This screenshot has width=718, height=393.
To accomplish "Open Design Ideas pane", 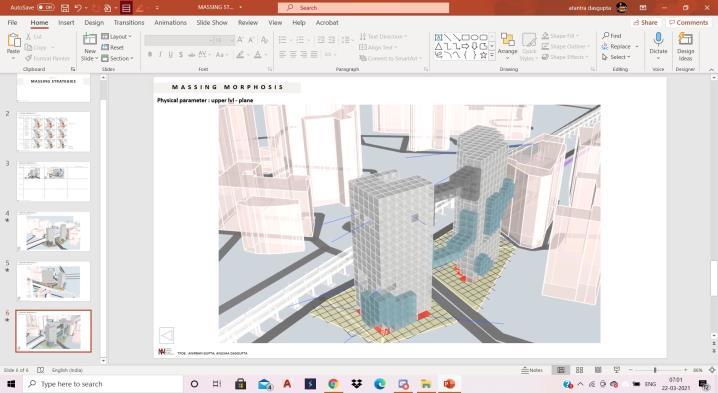I will click(x=685, y=46).
